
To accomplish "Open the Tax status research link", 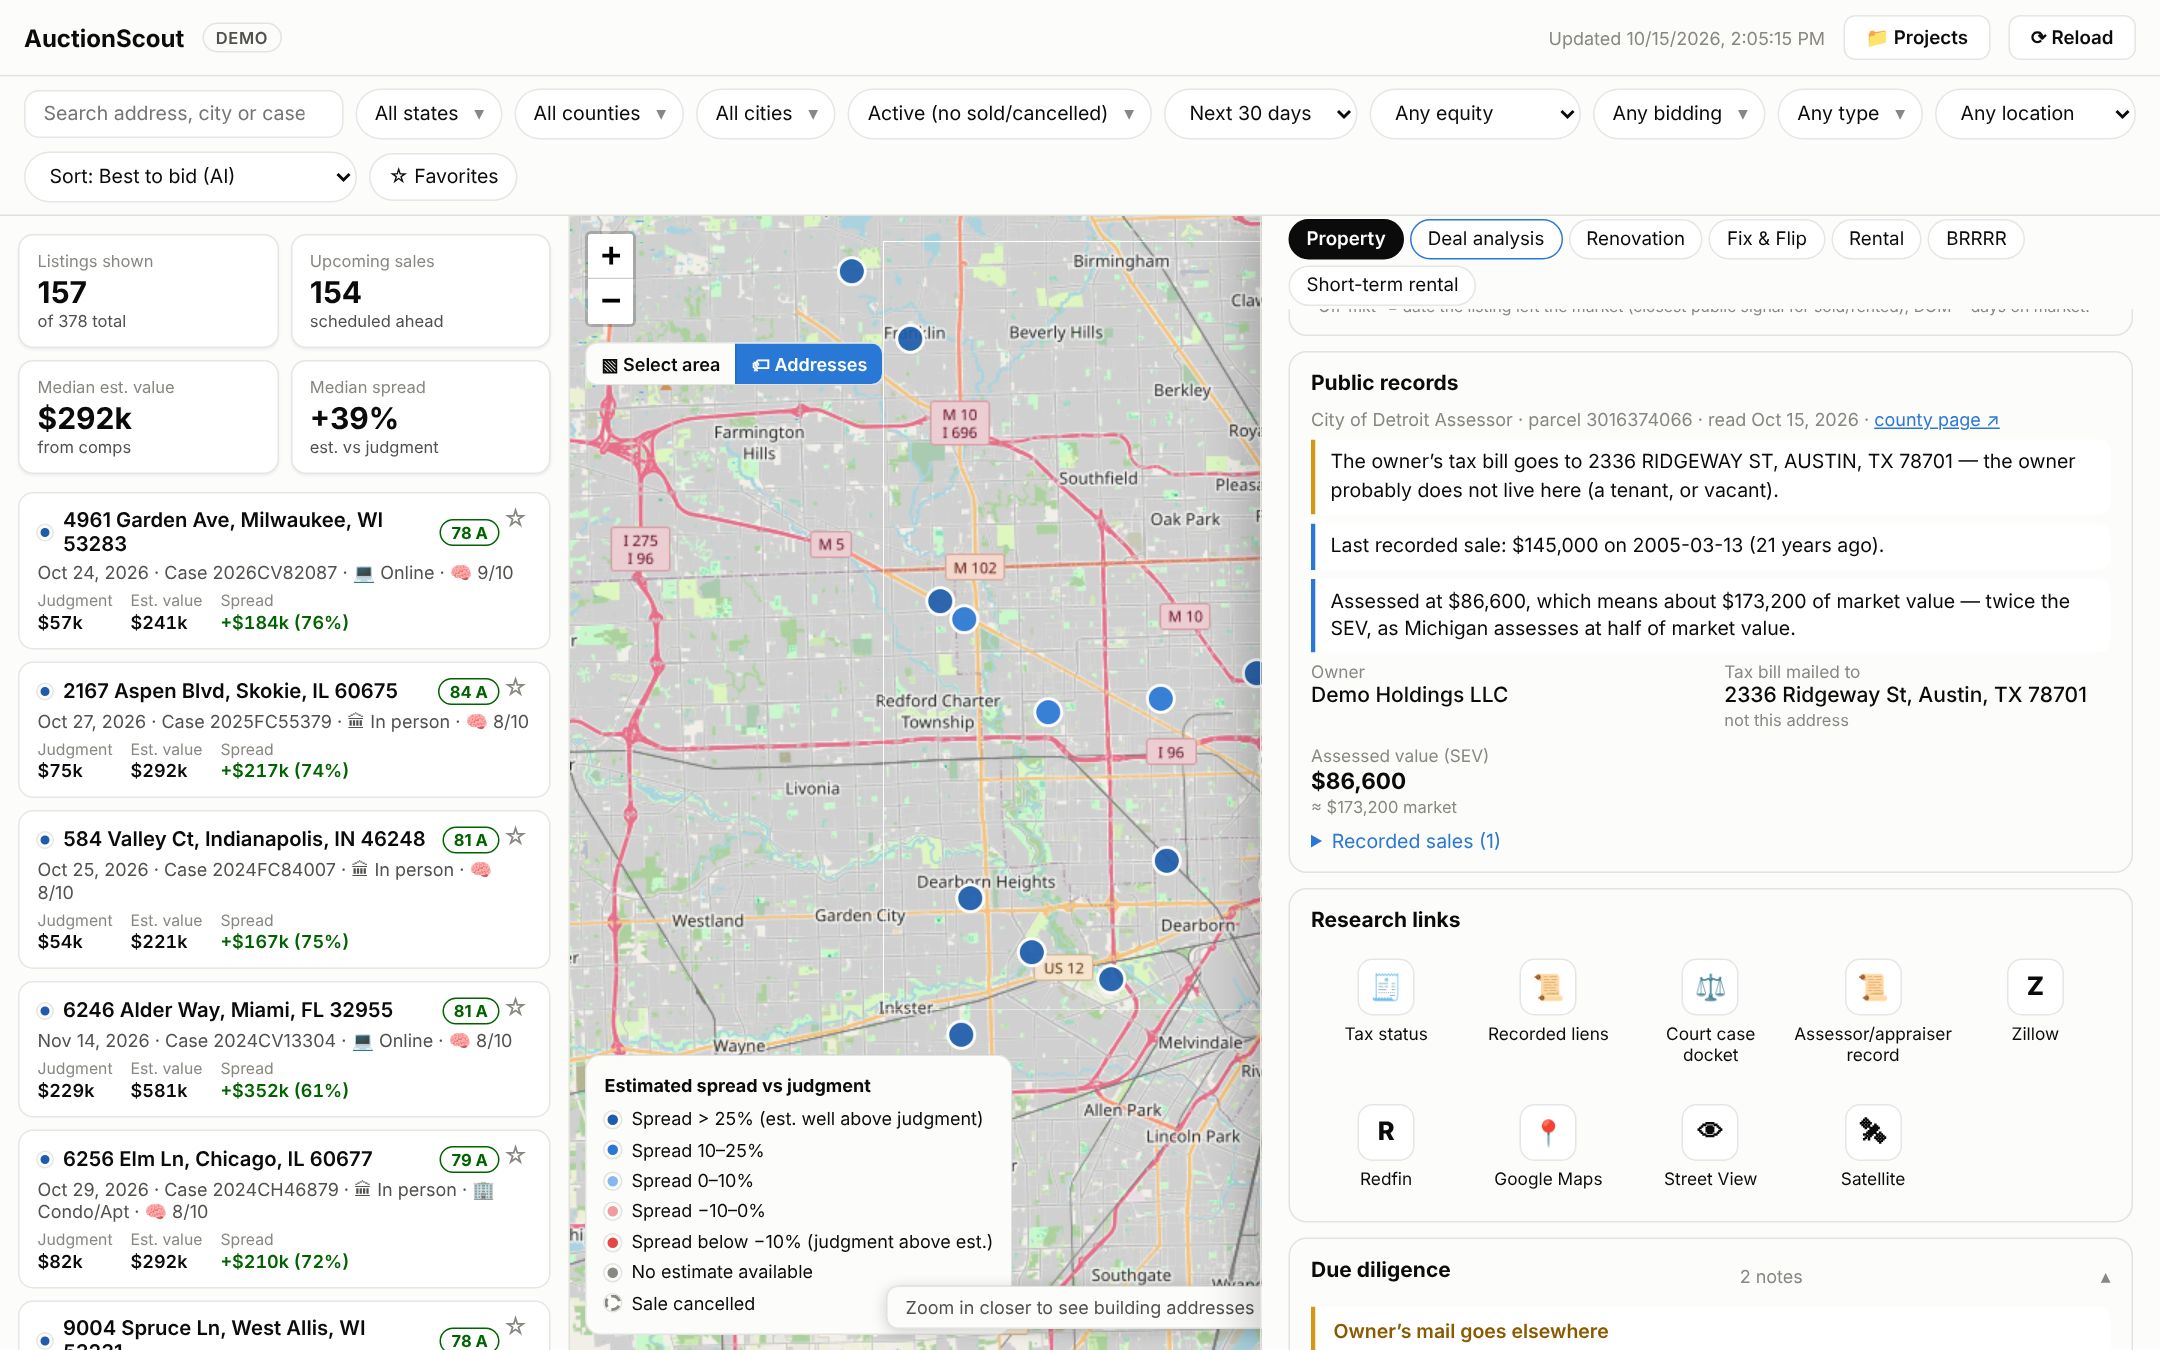I will tap(1385, 1002).
